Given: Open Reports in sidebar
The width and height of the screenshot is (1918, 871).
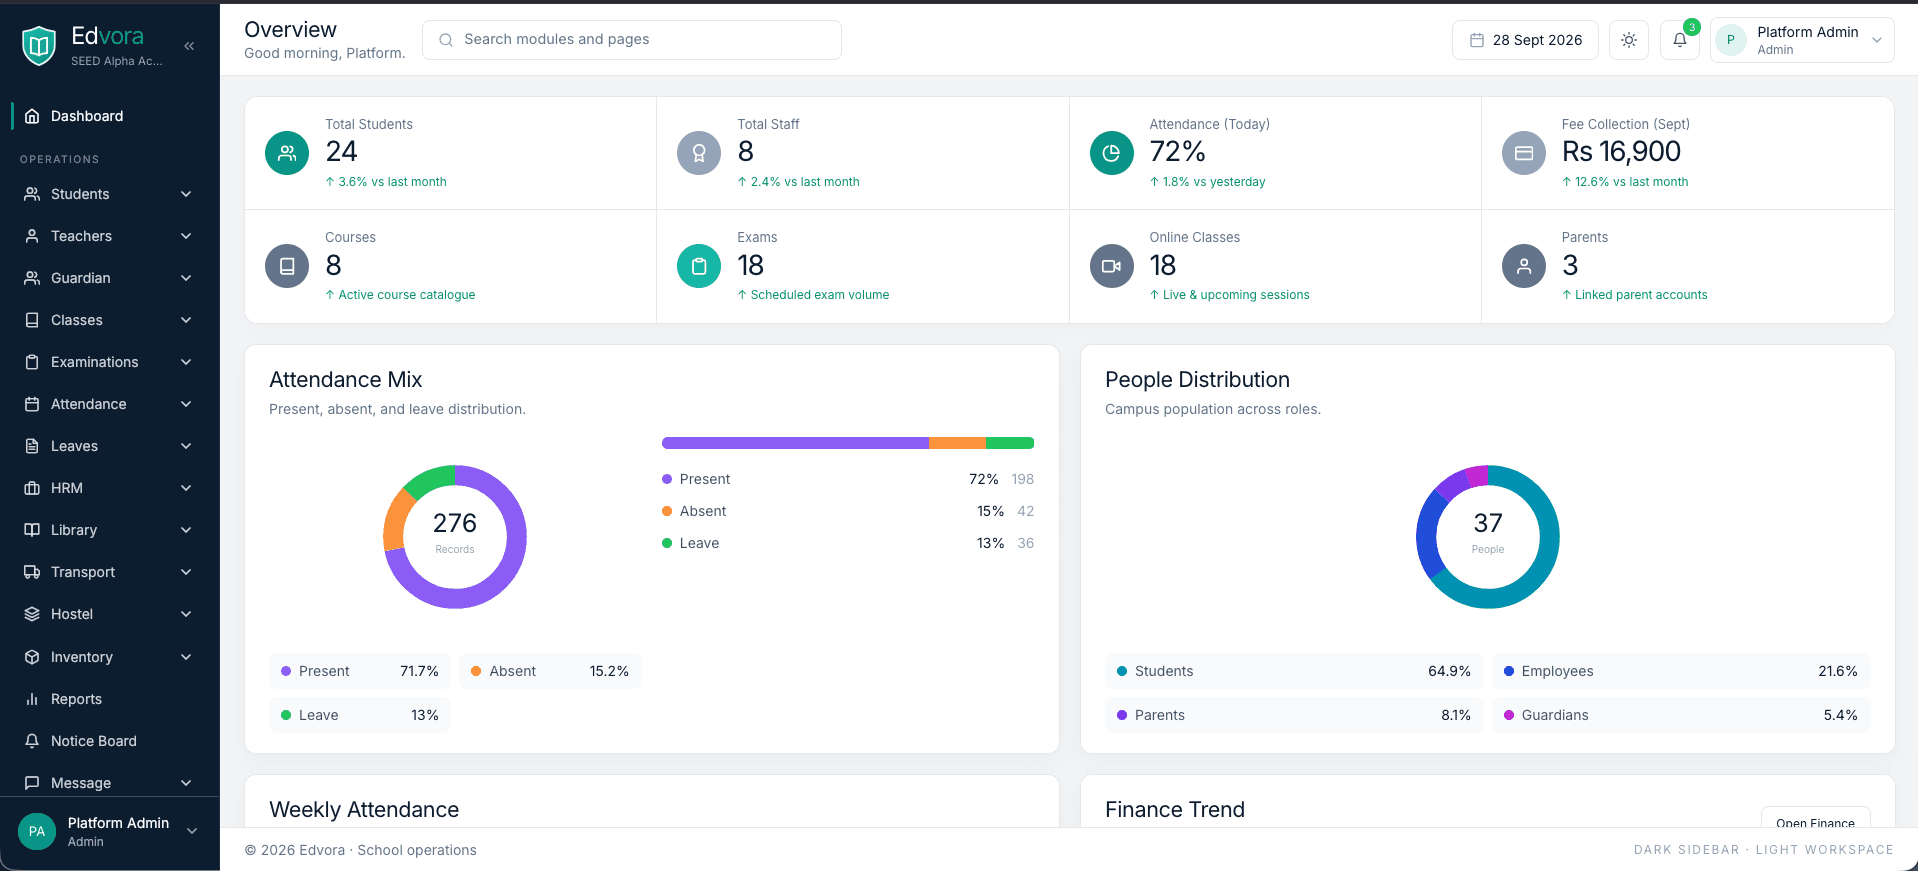Looking at the screenshot, I should (109, 699).
